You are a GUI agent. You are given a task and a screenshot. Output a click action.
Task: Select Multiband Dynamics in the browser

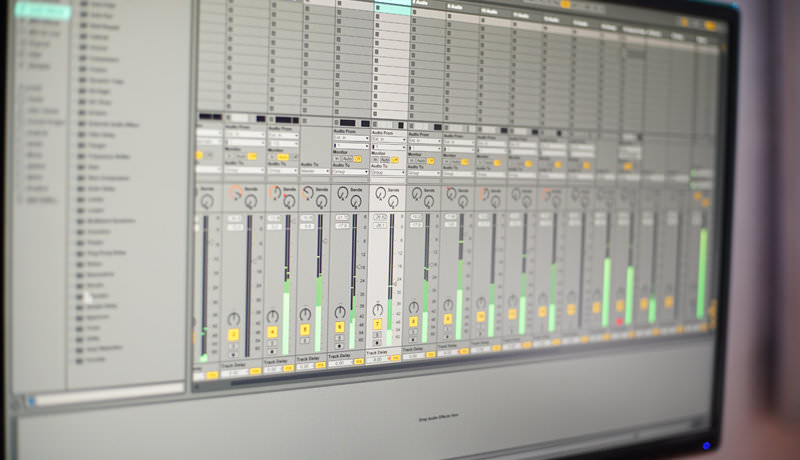tap(111, 221)
